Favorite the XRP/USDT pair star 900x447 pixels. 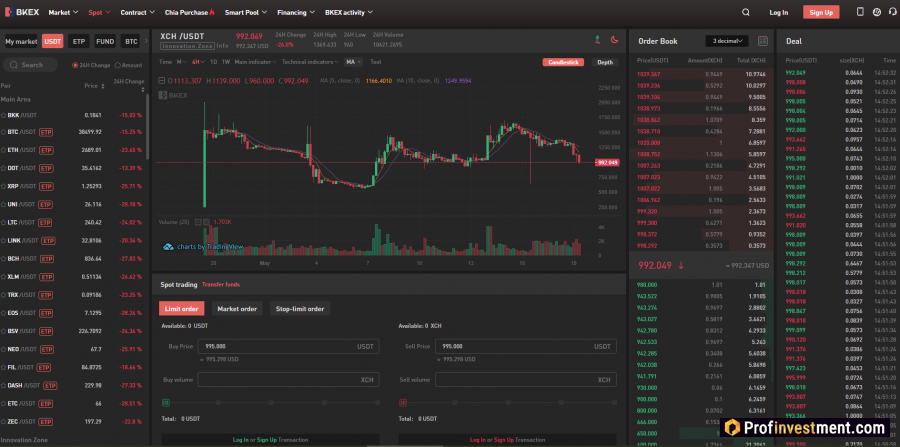[3, 186]
